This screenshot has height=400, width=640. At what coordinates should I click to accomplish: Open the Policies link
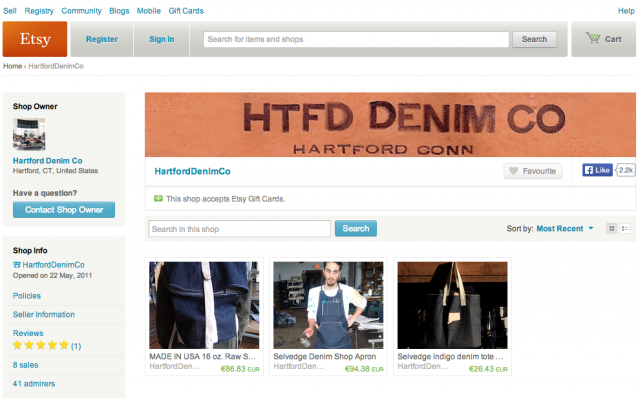27,296
